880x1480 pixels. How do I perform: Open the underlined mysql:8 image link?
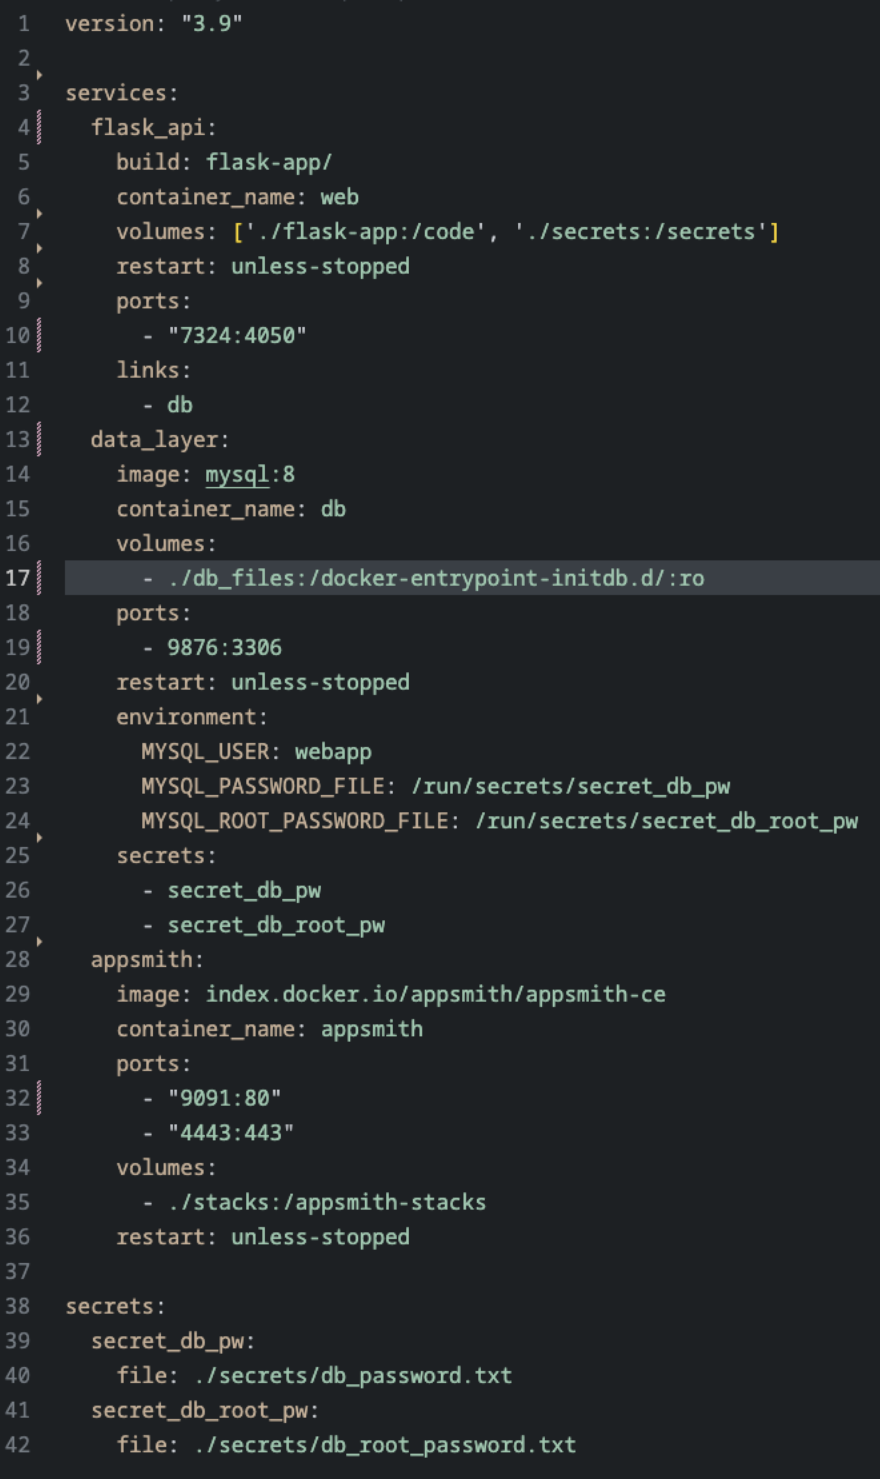[x=235, y=474]
